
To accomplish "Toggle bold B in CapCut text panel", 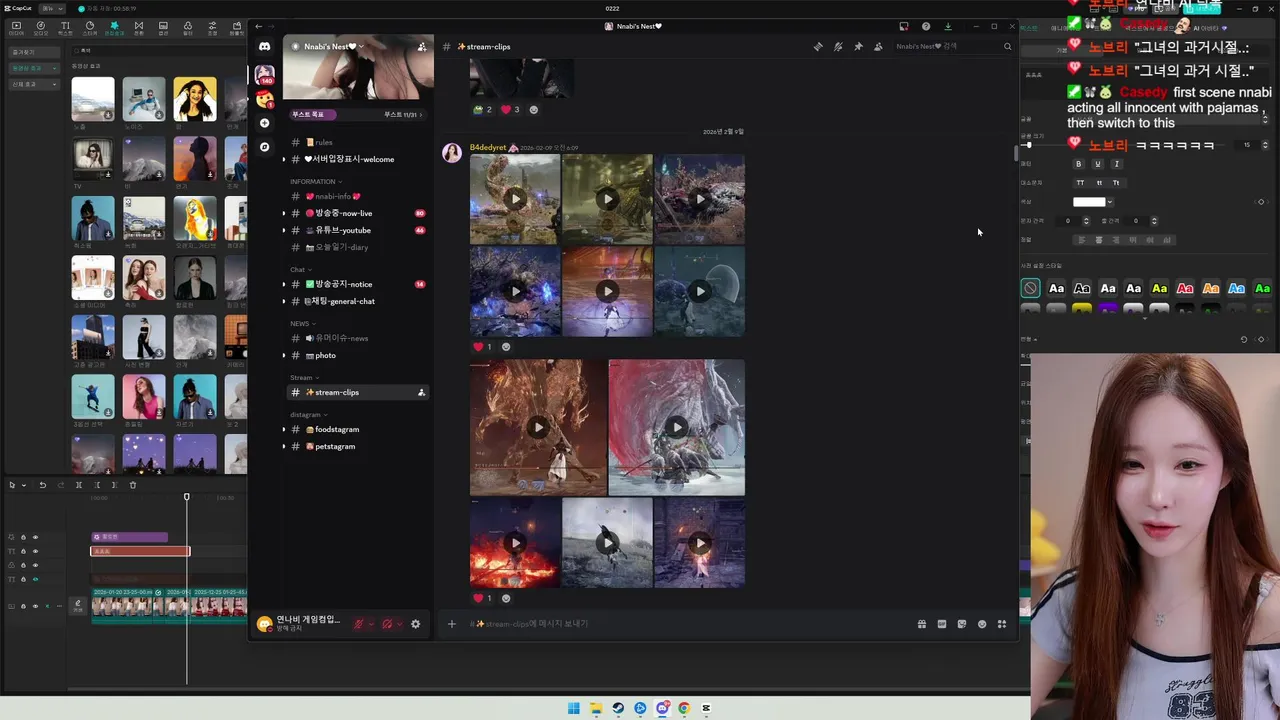I will click(1078, 164).
